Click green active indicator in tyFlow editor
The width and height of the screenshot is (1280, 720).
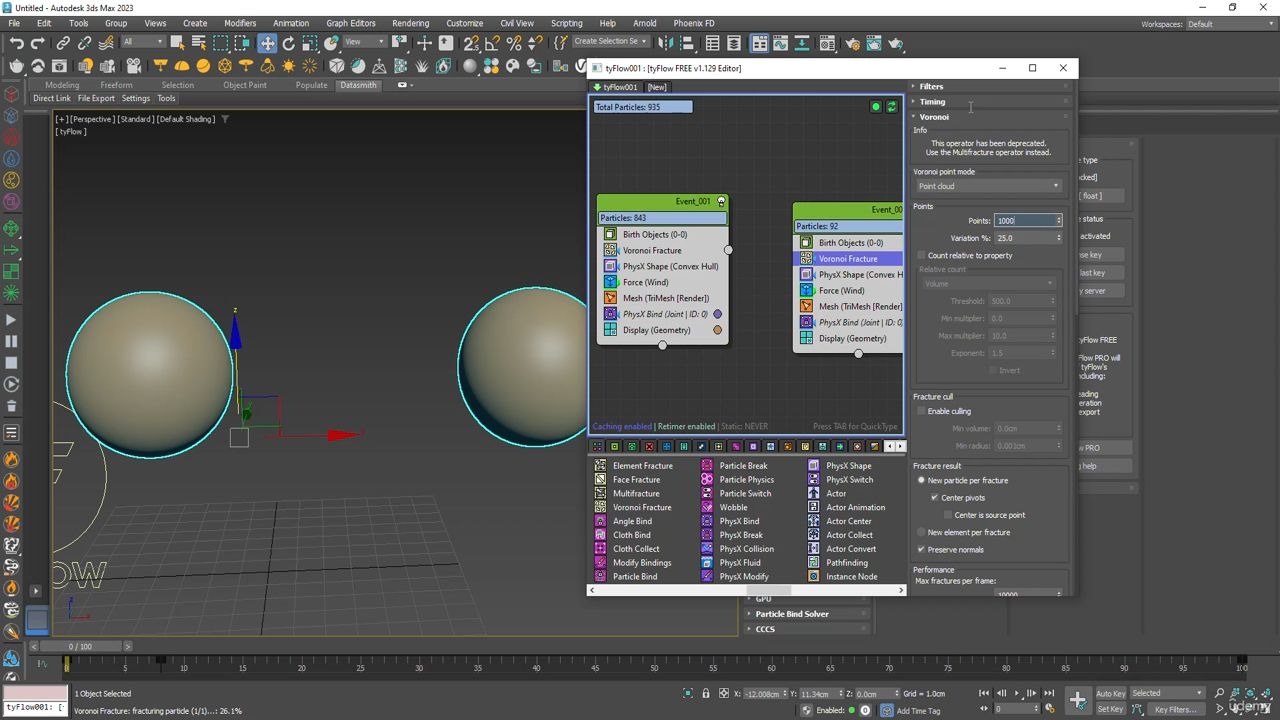tap(876, 107)
